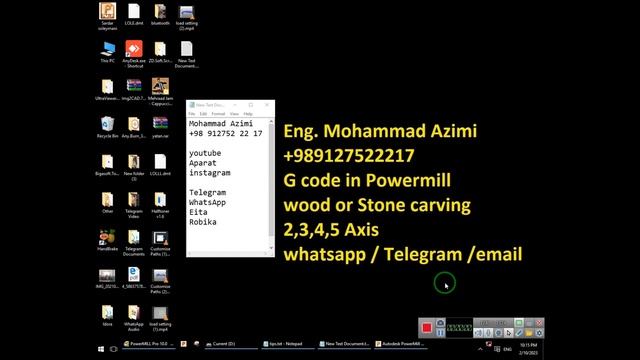Click the Notepad scroll-down arrow
This screenshot has width=640, height=360.
click(271, 248)
